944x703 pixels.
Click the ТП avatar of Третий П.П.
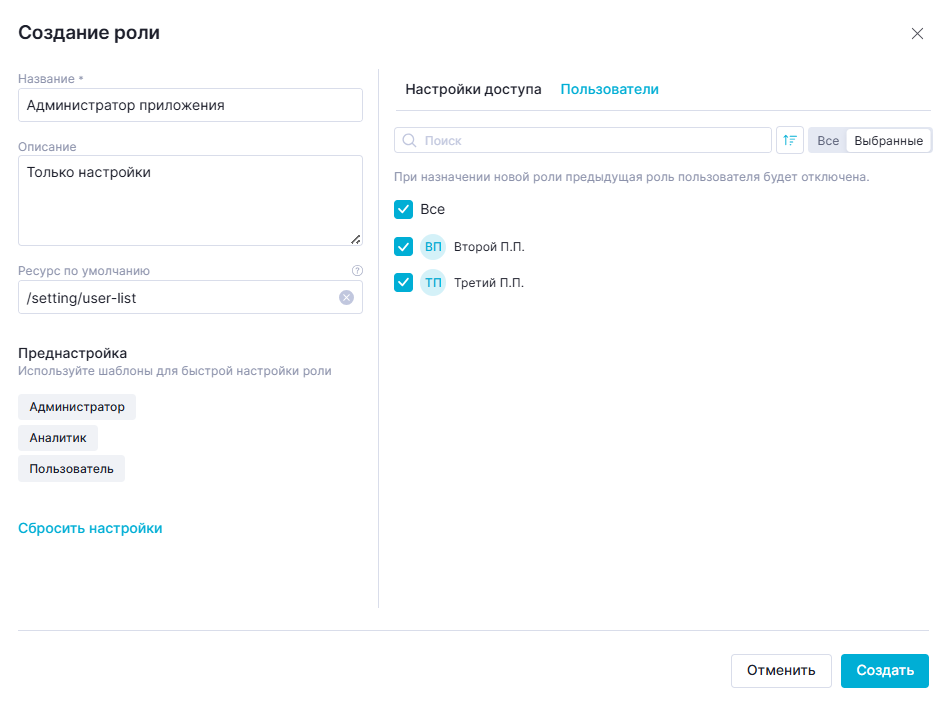[433, 283]
